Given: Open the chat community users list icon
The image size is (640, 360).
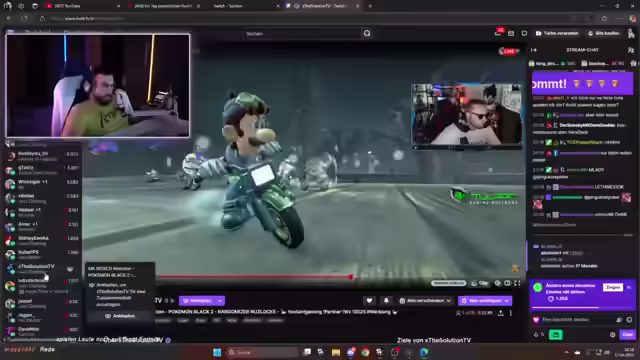Looking at the screenshot, I should coord(631,50).
